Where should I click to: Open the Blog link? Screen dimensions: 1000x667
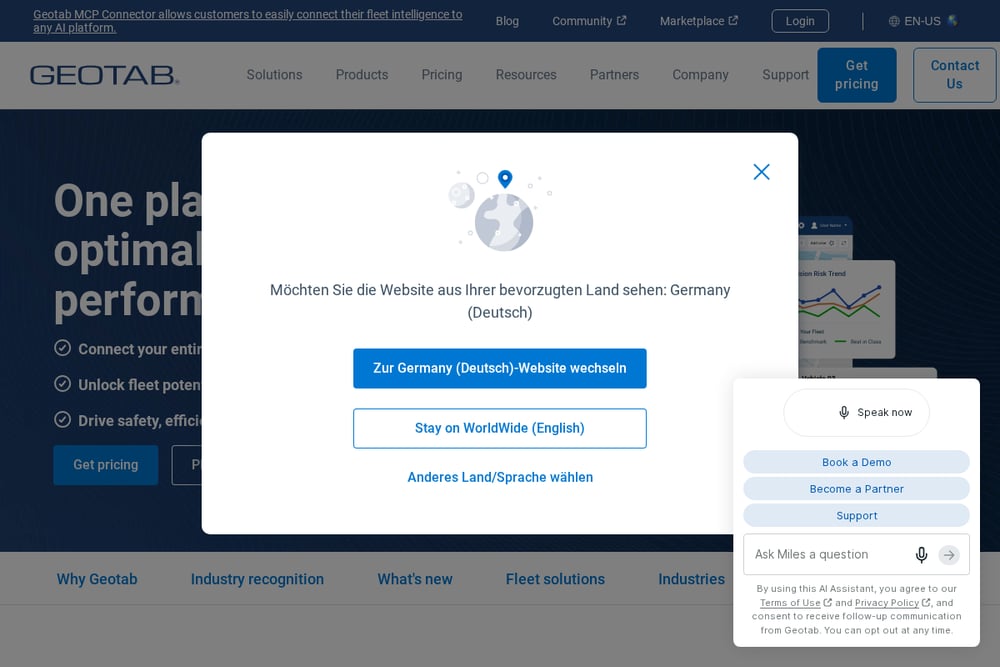click(x=507, y=21)
